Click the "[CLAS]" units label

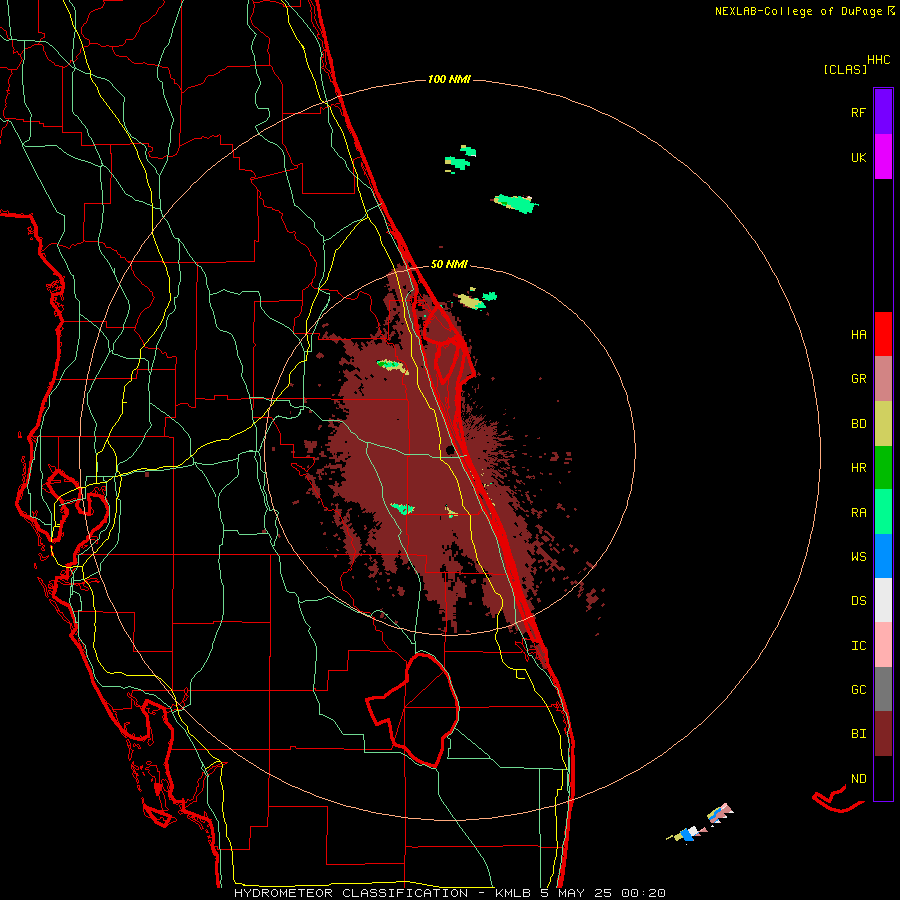845,69
